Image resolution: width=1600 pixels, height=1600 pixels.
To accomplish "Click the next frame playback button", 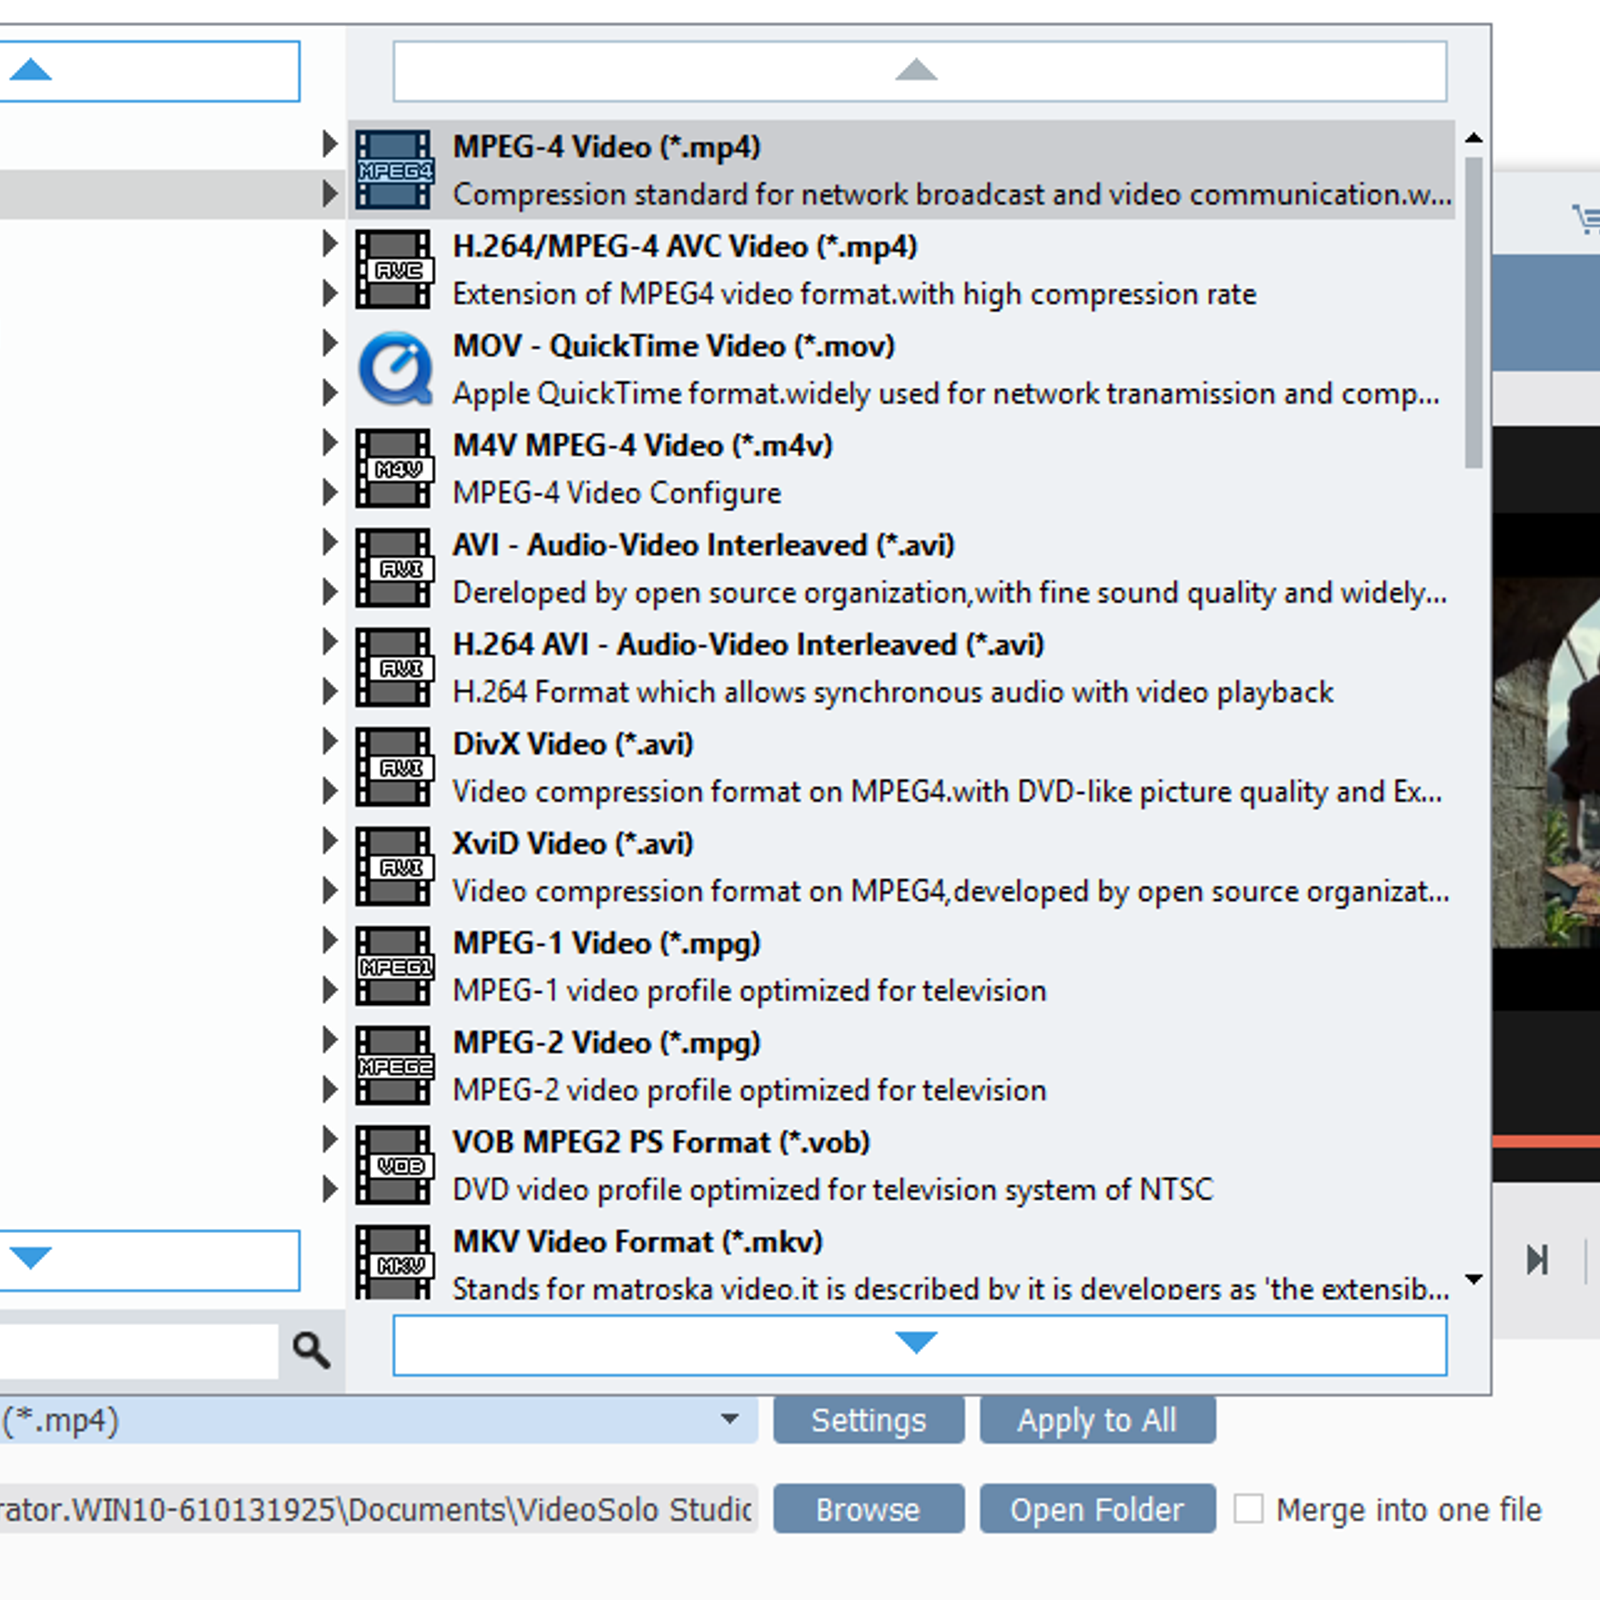I will tap(1537, 1260).
